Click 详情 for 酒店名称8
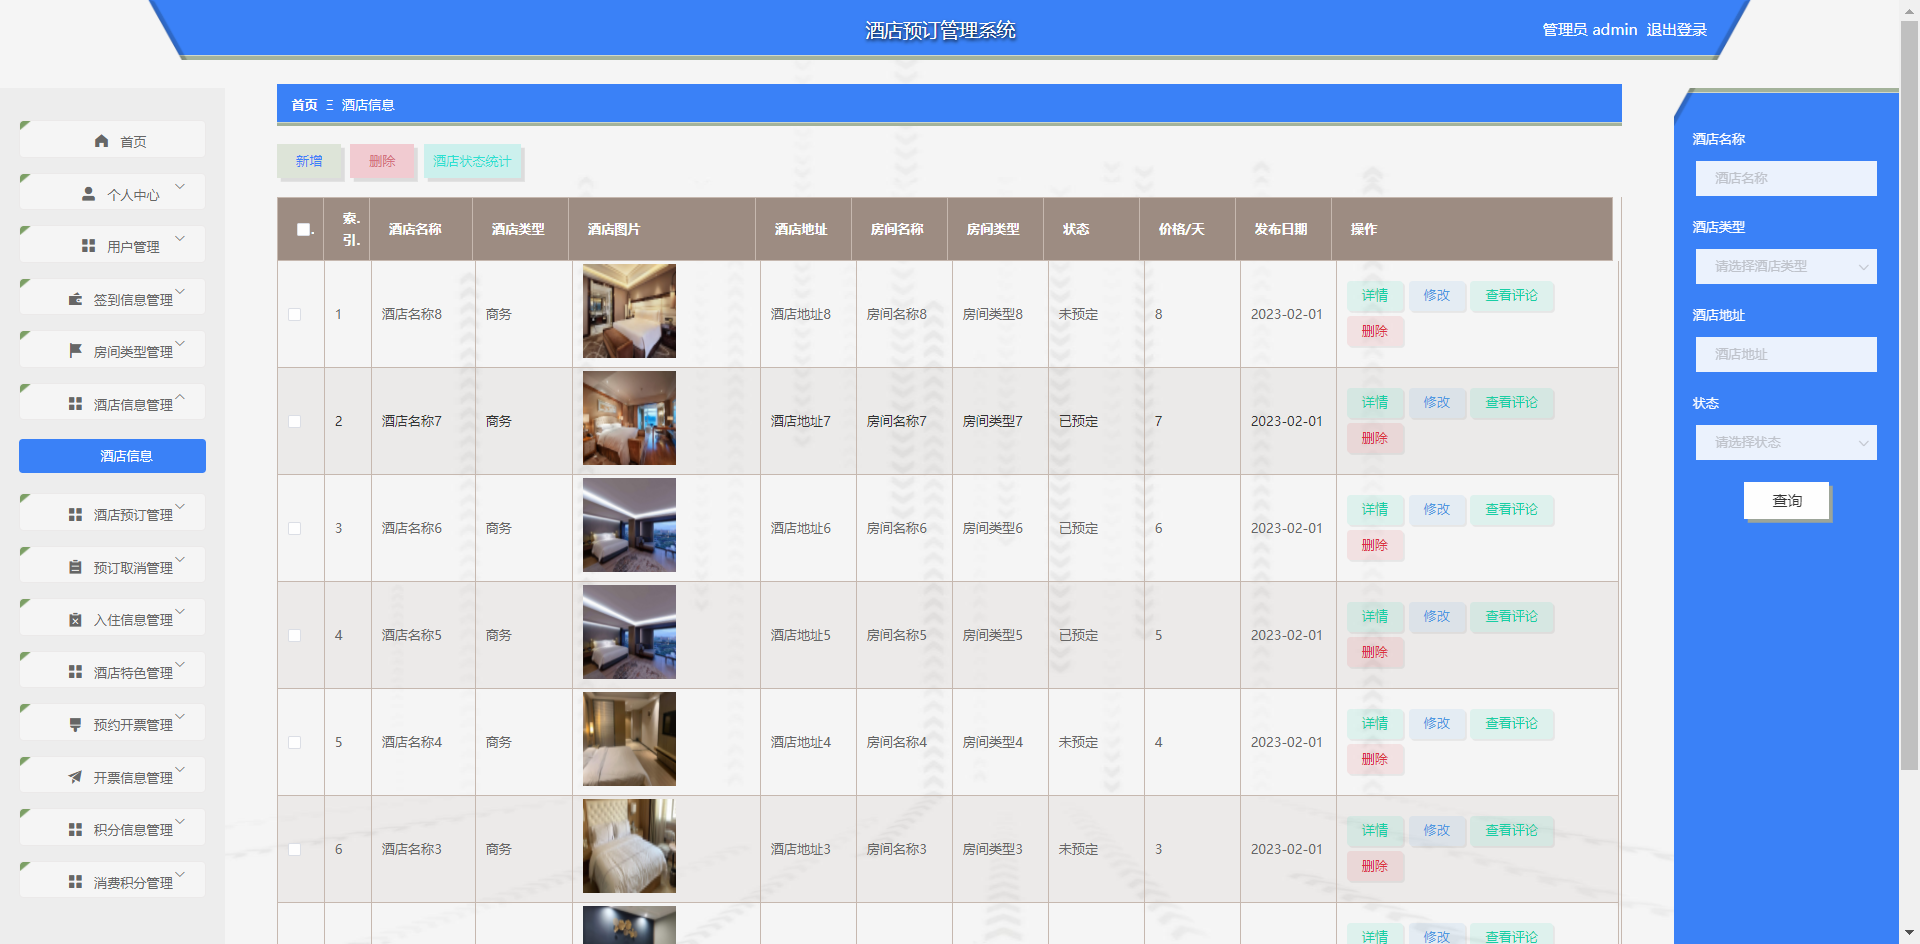The image size is (1920, 944). [1375, 295]
